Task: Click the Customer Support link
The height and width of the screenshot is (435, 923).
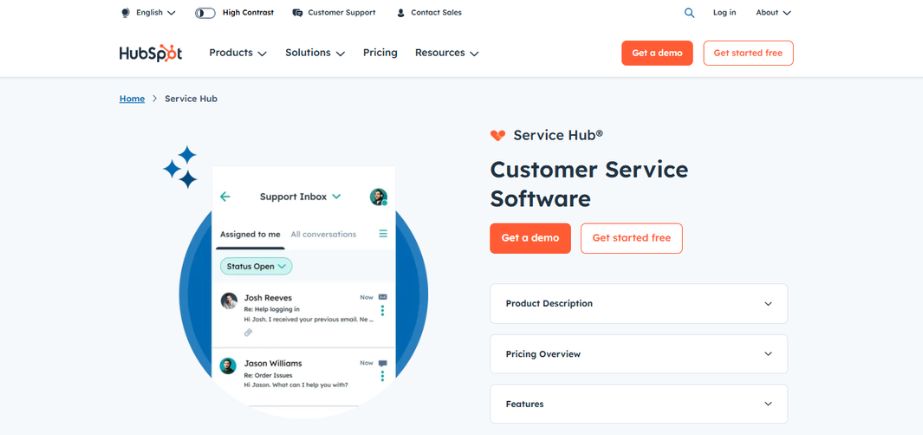Action: (x=341, y=12)
